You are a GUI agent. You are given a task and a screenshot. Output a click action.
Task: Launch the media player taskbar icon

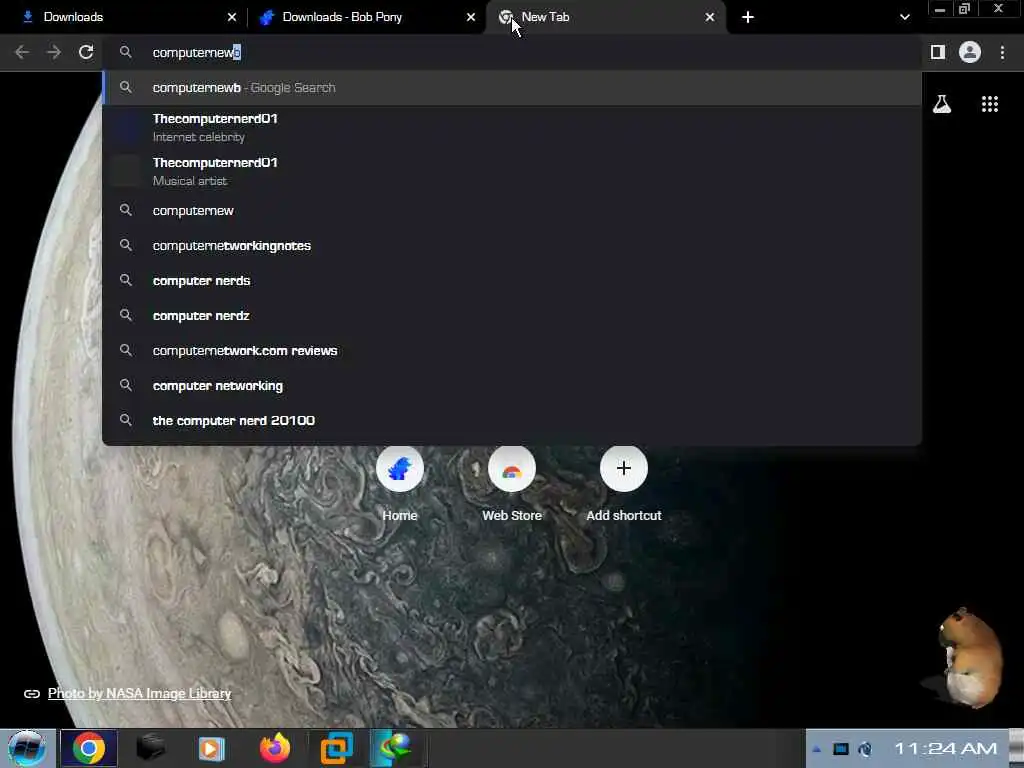[x=212, y=748]
